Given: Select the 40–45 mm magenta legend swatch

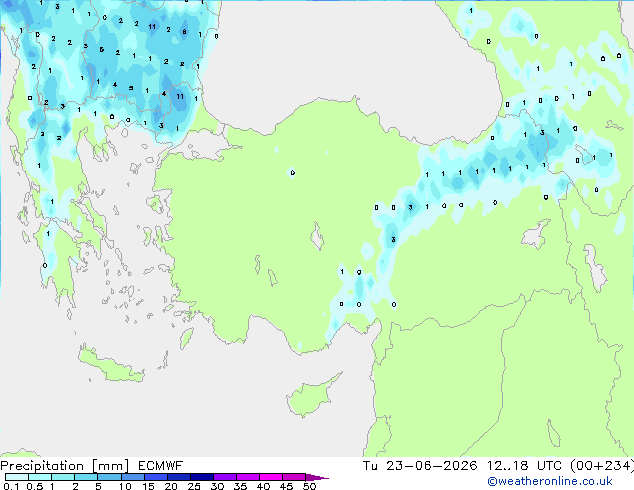Looking at the screenshot, I should (x=271, y=477).
